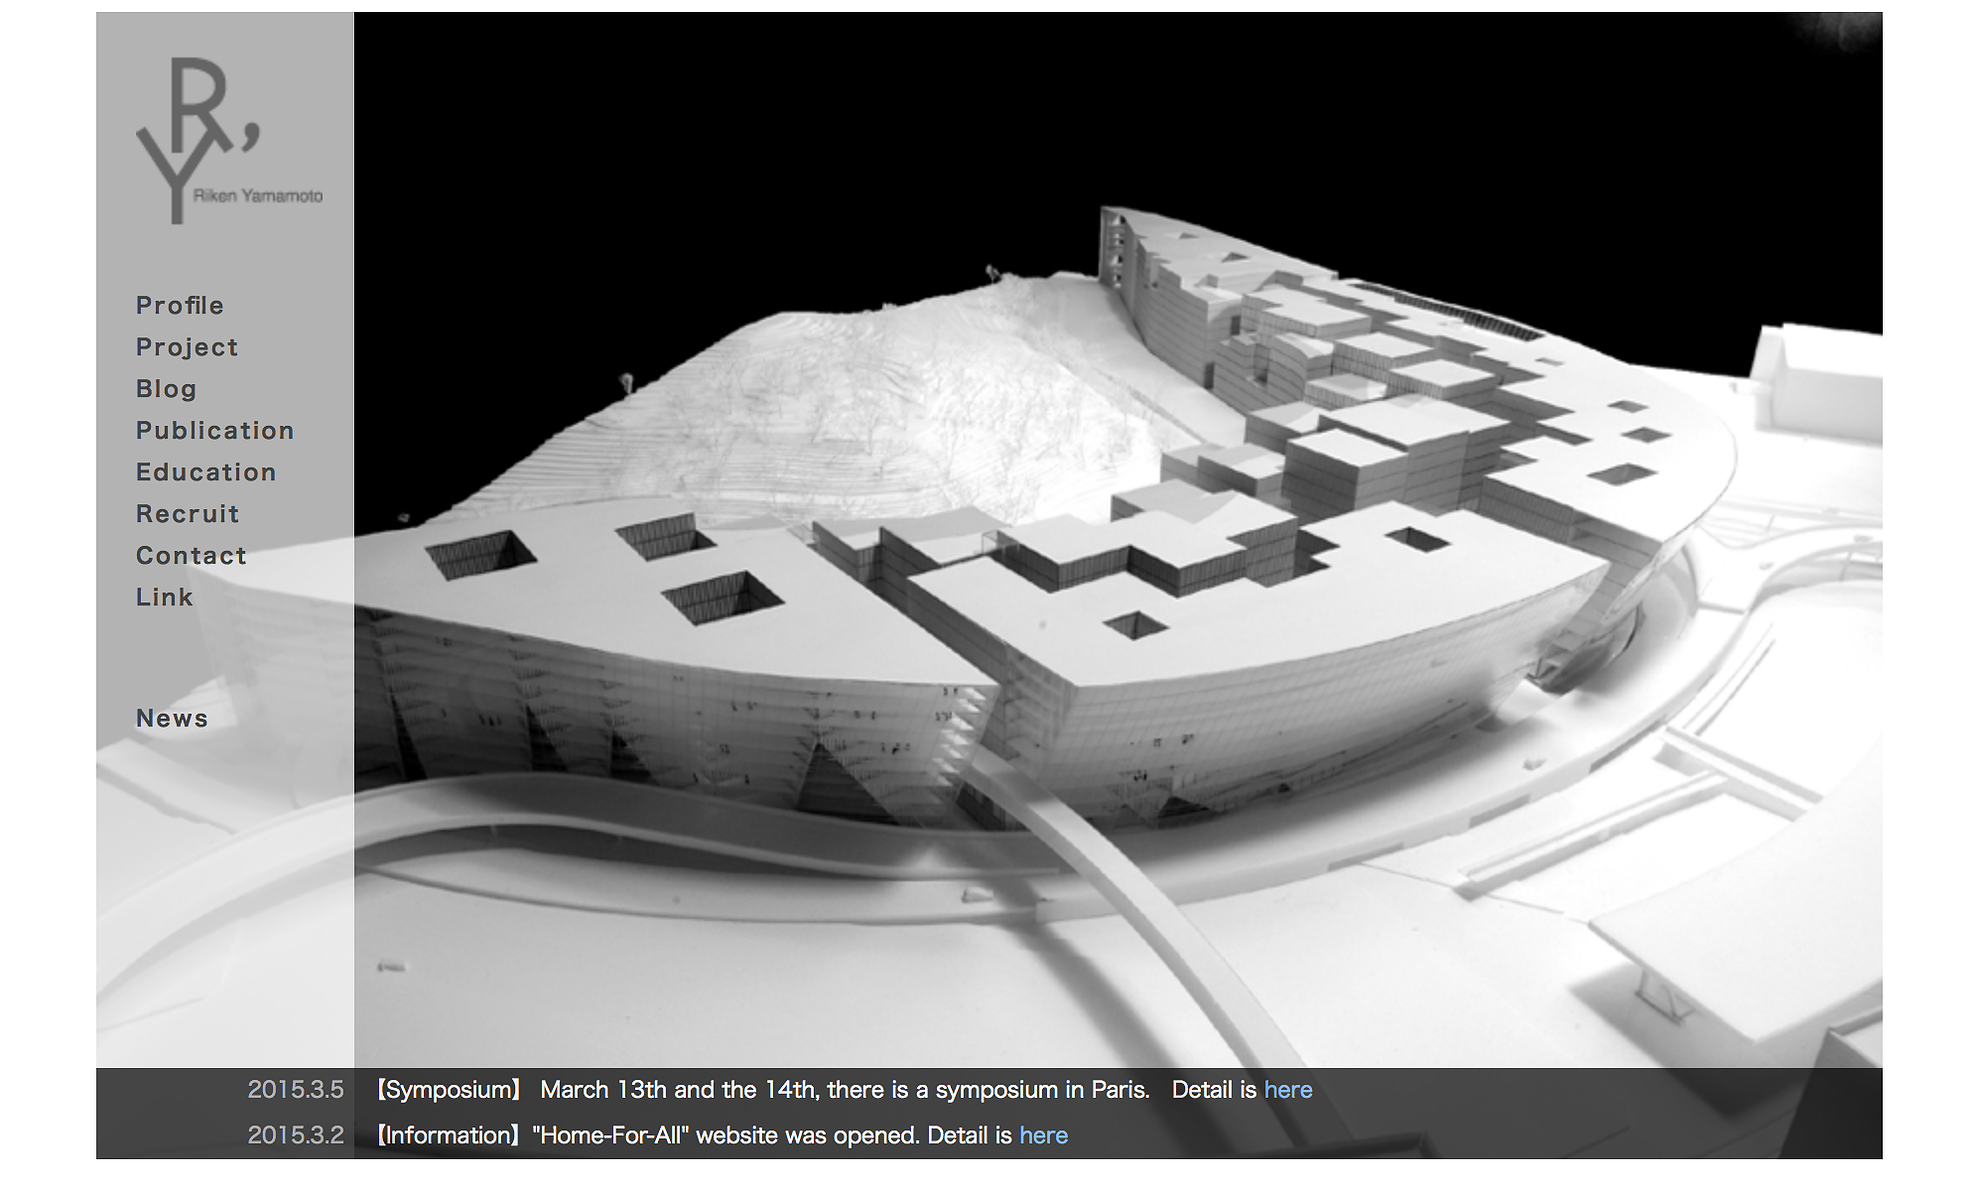The image size is (1975, 1199).
Task: Click the 2015.3.5 news date
Action: 295,1090
